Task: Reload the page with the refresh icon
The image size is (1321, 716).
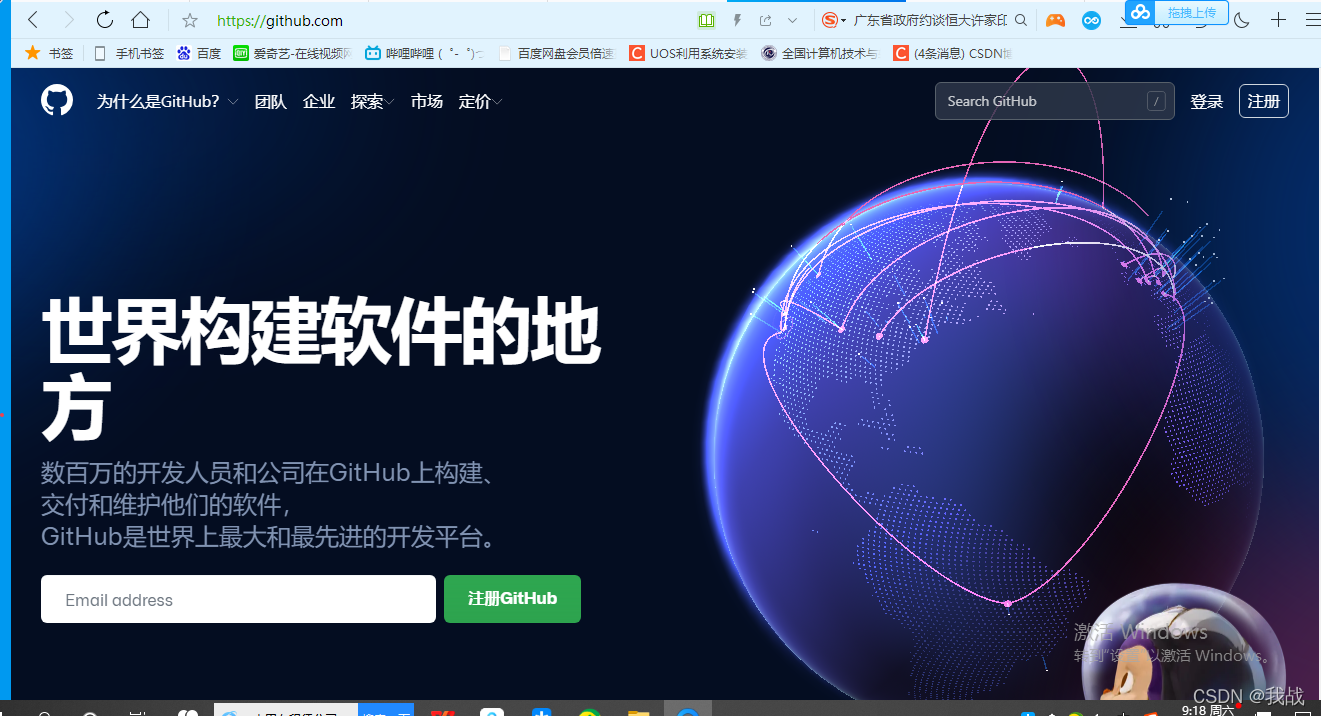Action: pos(105,20)
